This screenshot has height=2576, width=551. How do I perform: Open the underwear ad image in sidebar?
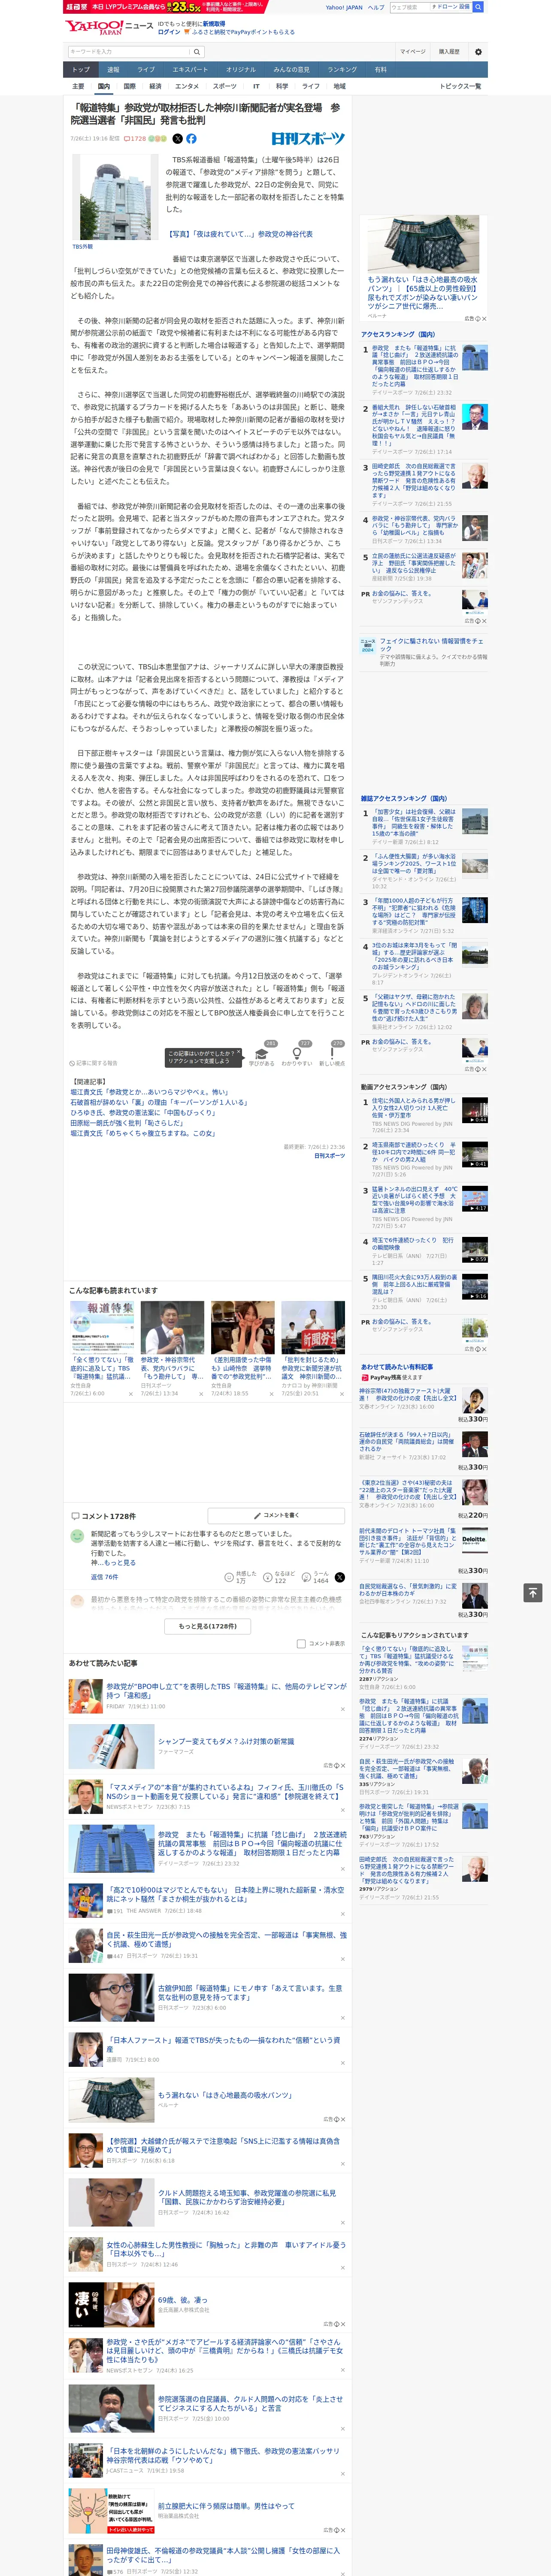point(424,243)
